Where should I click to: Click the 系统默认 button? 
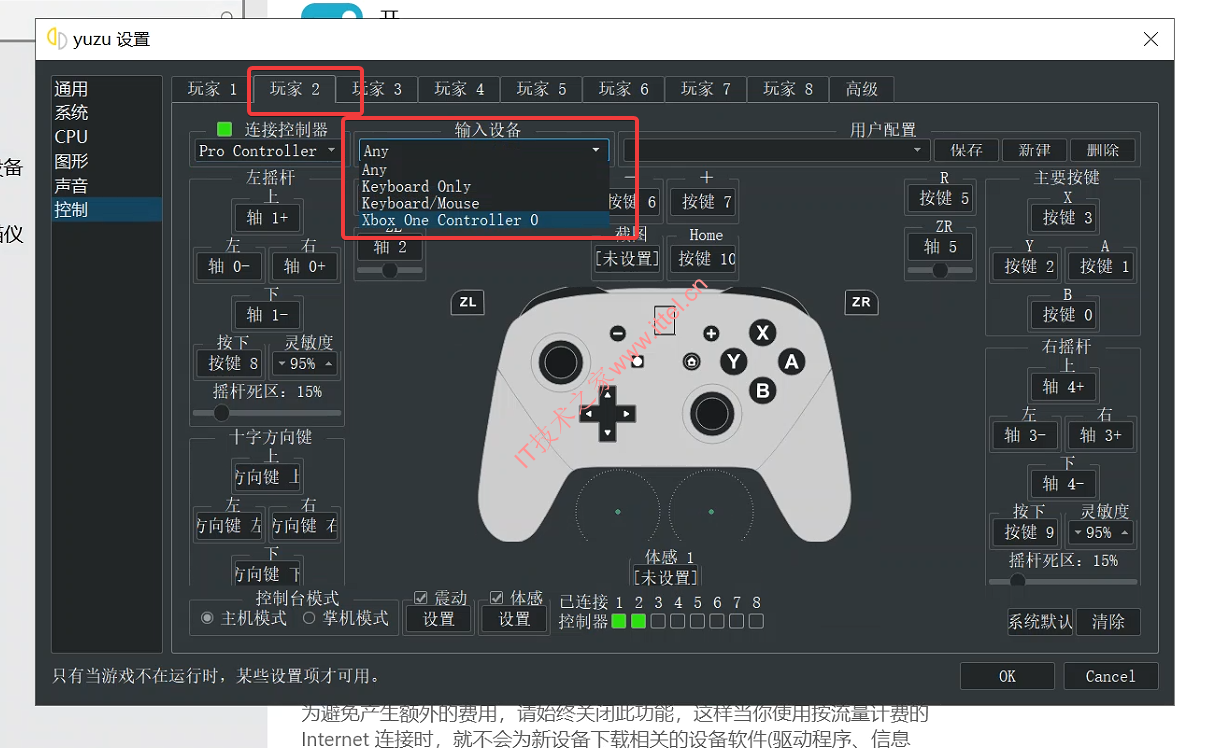[1040, 622]
